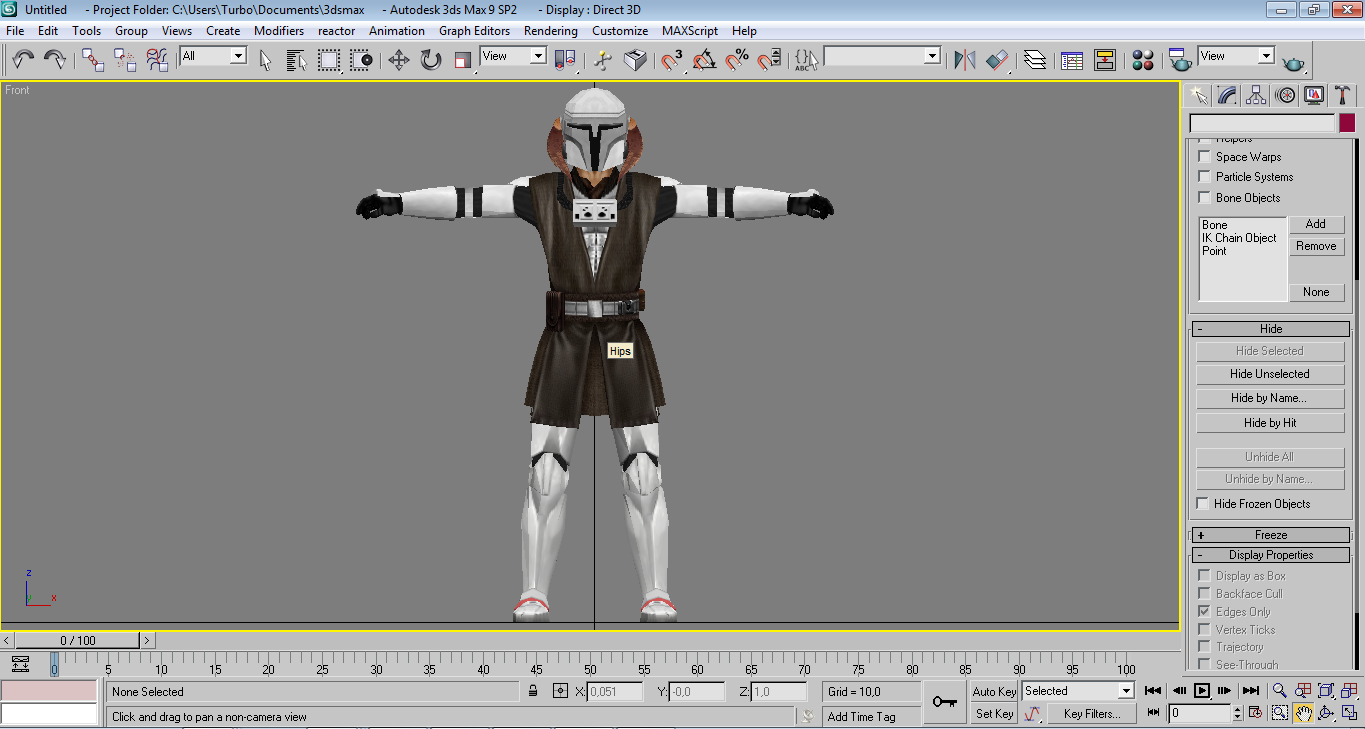Screen dimensions: 1365x729
Task: Open the Graph Editors menu
Action: [475, 31]
